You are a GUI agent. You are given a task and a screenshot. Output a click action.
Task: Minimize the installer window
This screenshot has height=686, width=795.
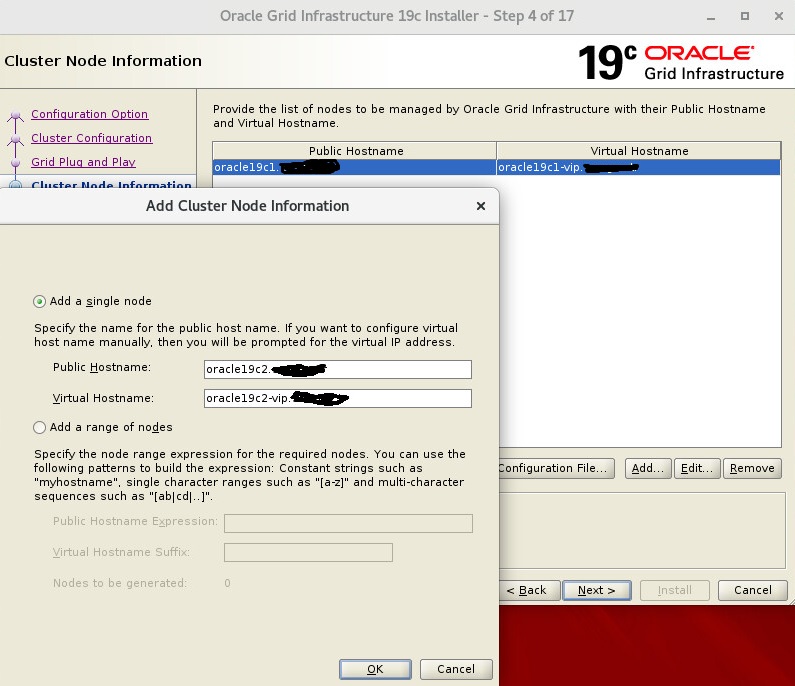pyautogui.click(x=711, y=17)
